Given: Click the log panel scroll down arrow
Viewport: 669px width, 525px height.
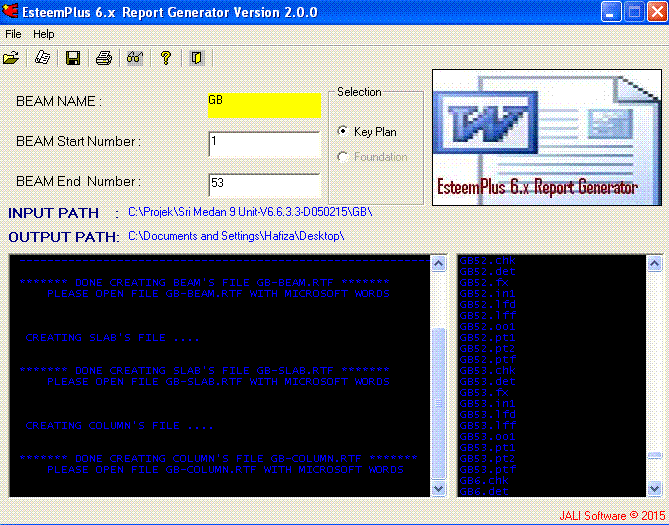Looking at the screenshot, I should [439, 488].
